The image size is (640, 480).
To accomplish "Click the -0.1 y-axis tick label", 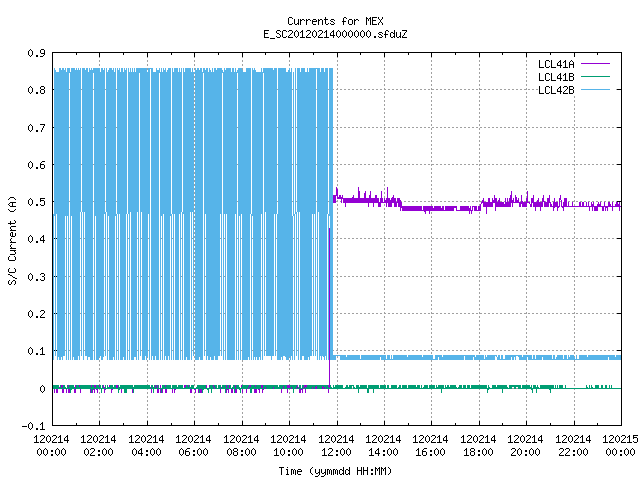I will [x=33, y=426].
